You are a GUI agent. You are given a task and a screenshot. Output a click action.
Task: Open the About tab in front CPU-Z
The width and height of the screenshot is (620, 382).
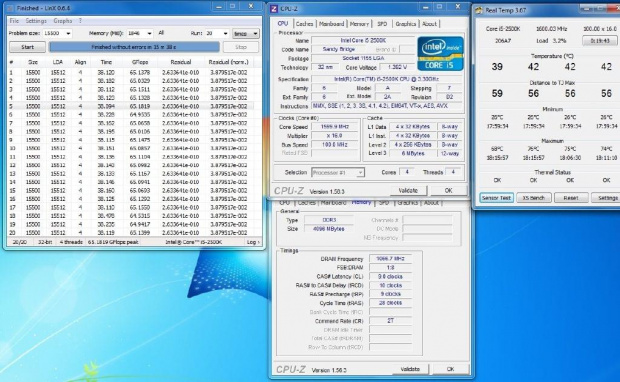point(429,24)
